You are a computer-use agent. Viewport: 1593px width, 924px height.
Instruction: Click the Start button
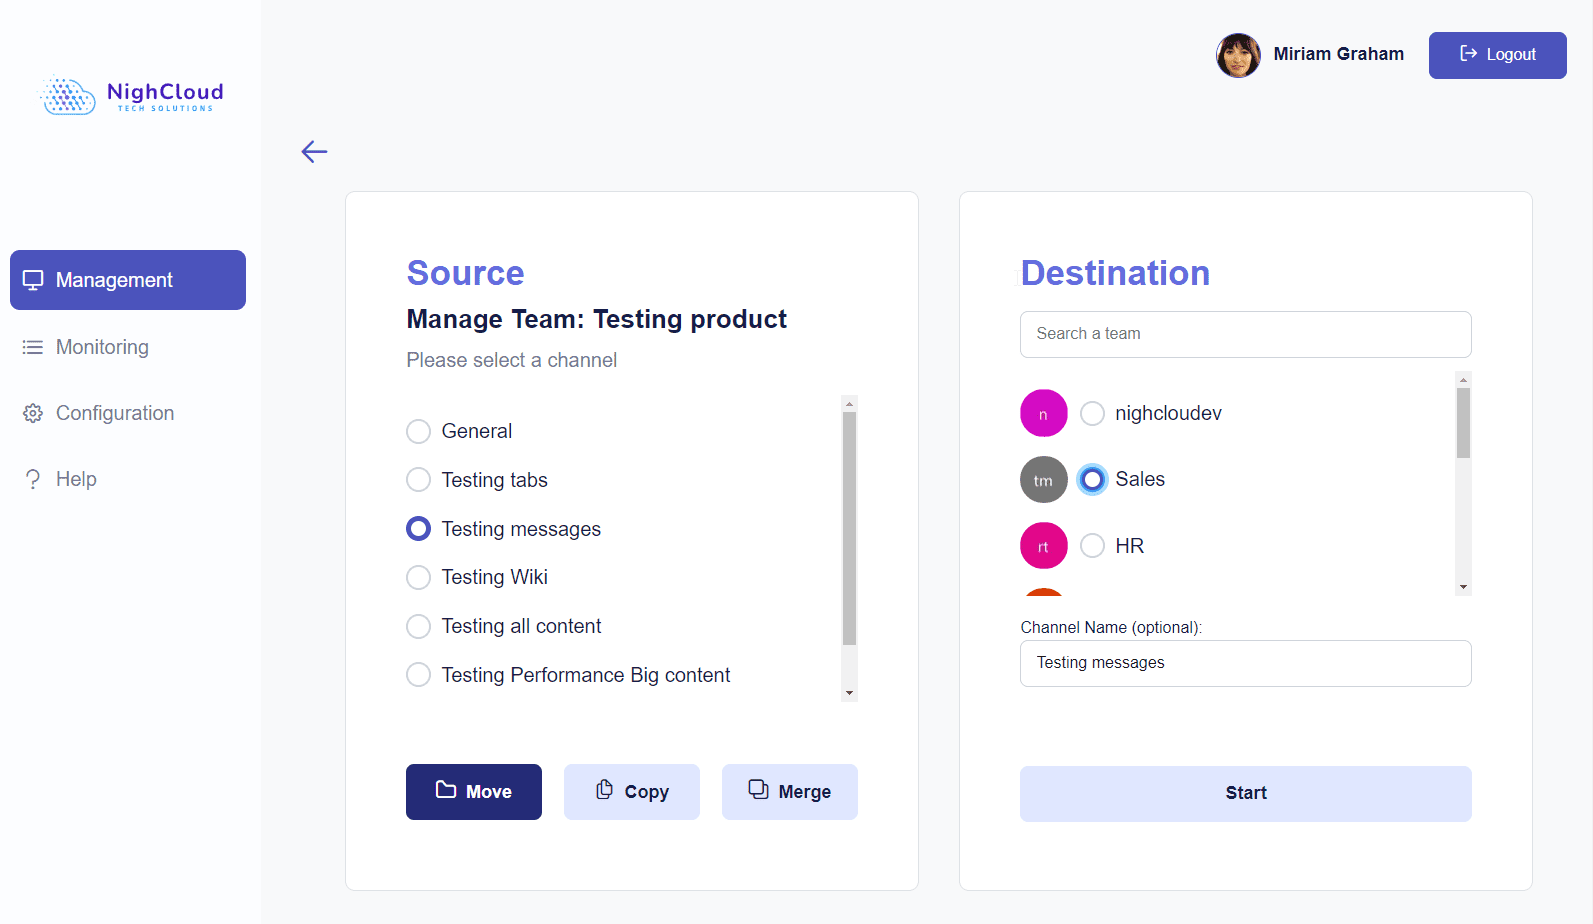point(1245,793)
